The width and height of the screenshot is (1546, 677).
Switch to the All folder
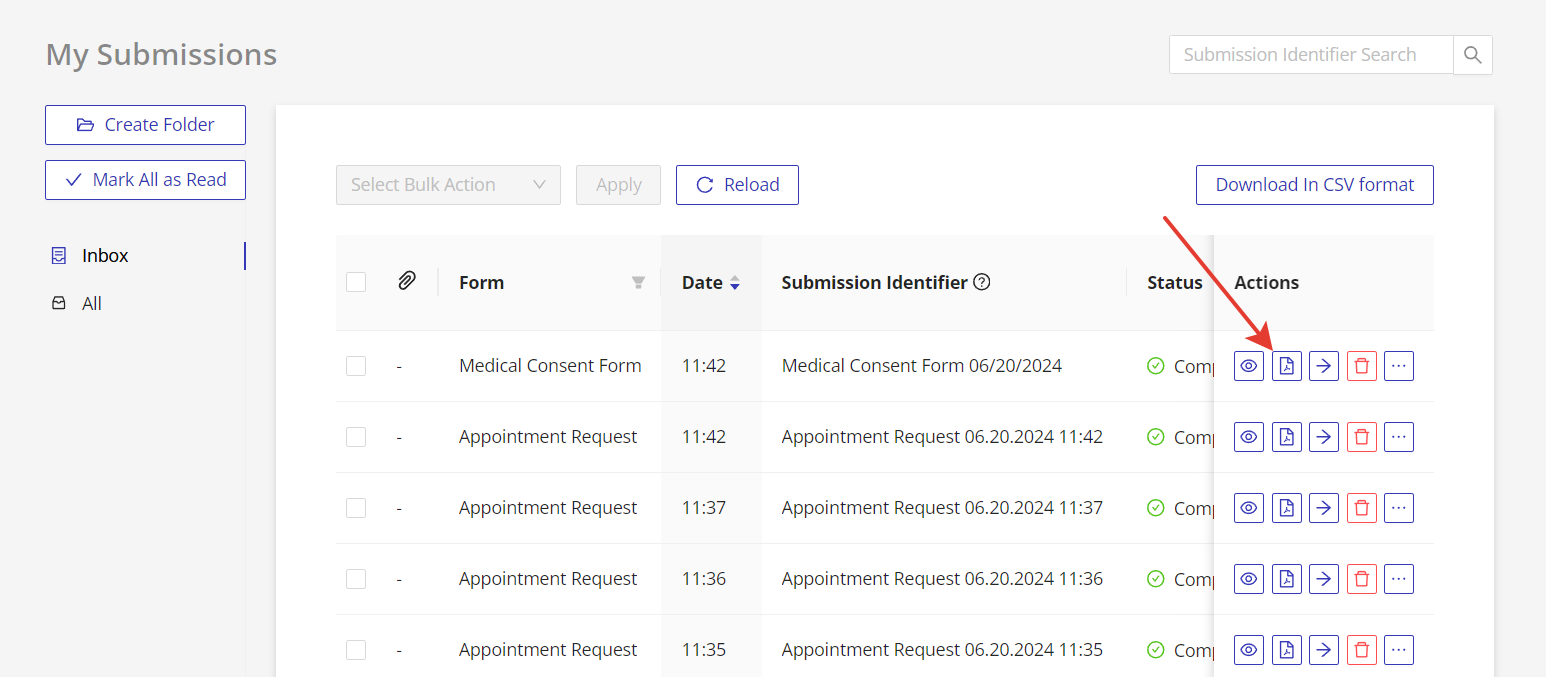pos(92,304)
